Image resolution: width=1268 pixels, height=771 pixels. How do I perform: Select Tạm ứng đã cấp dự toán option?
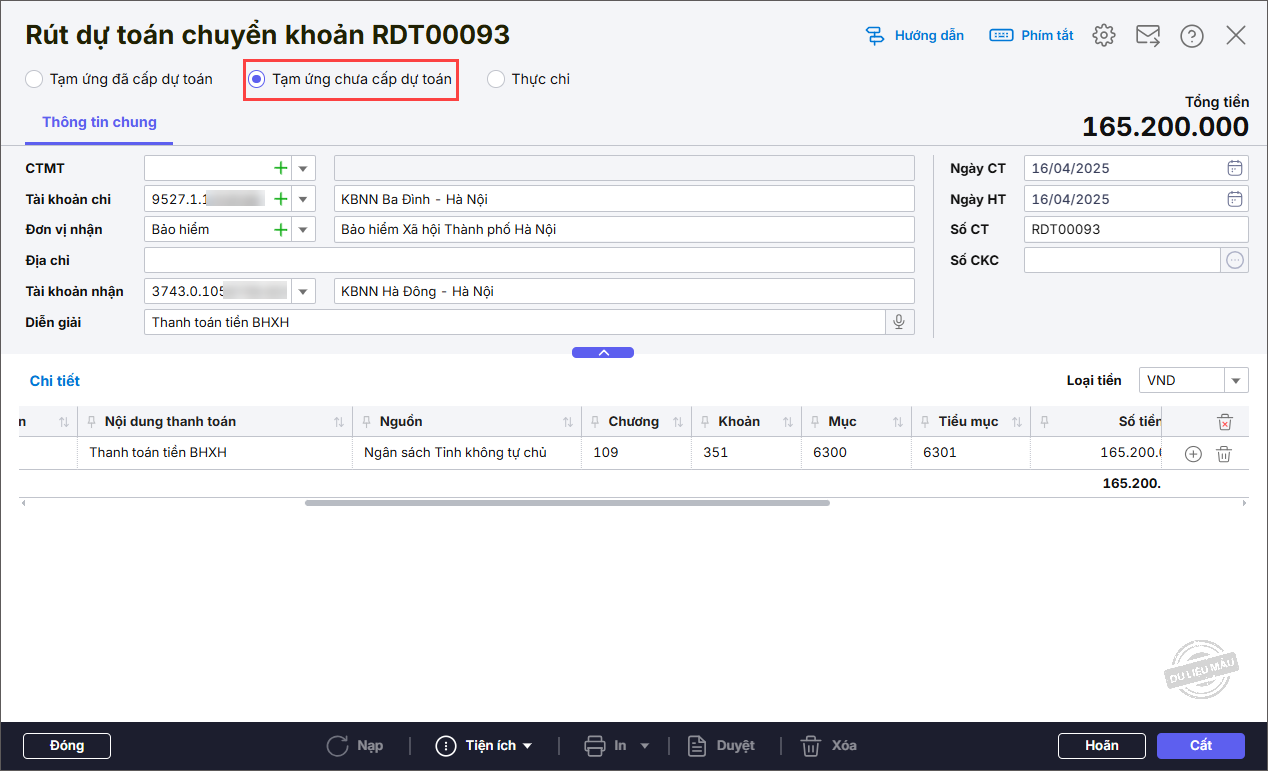coord(34,79)
